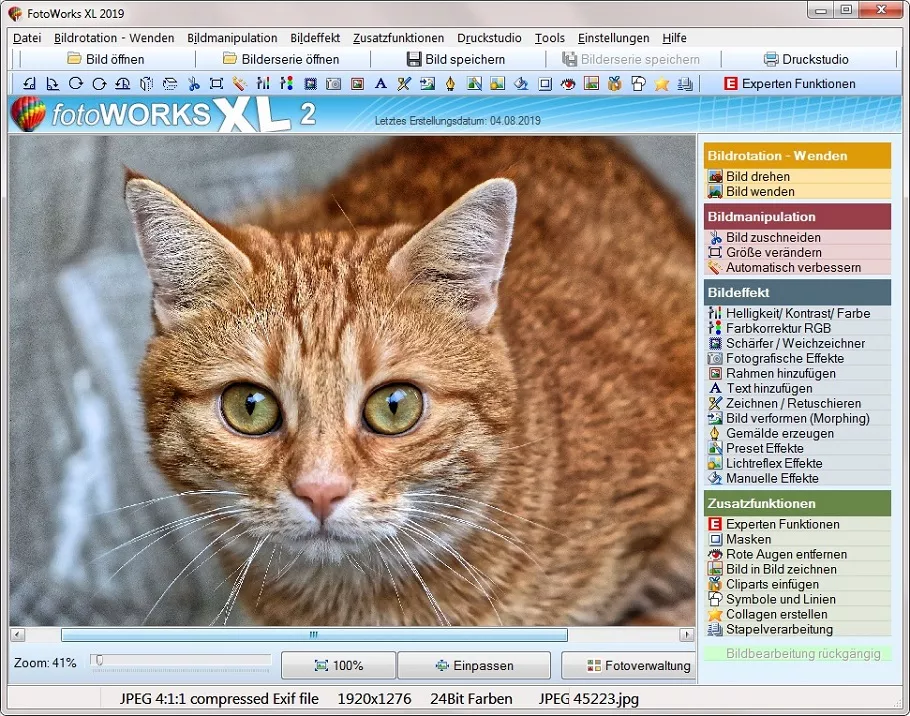Click the yellow star collage icon in the toolbar
This screenshot has width=910, height=716.
tap(661, 84)
